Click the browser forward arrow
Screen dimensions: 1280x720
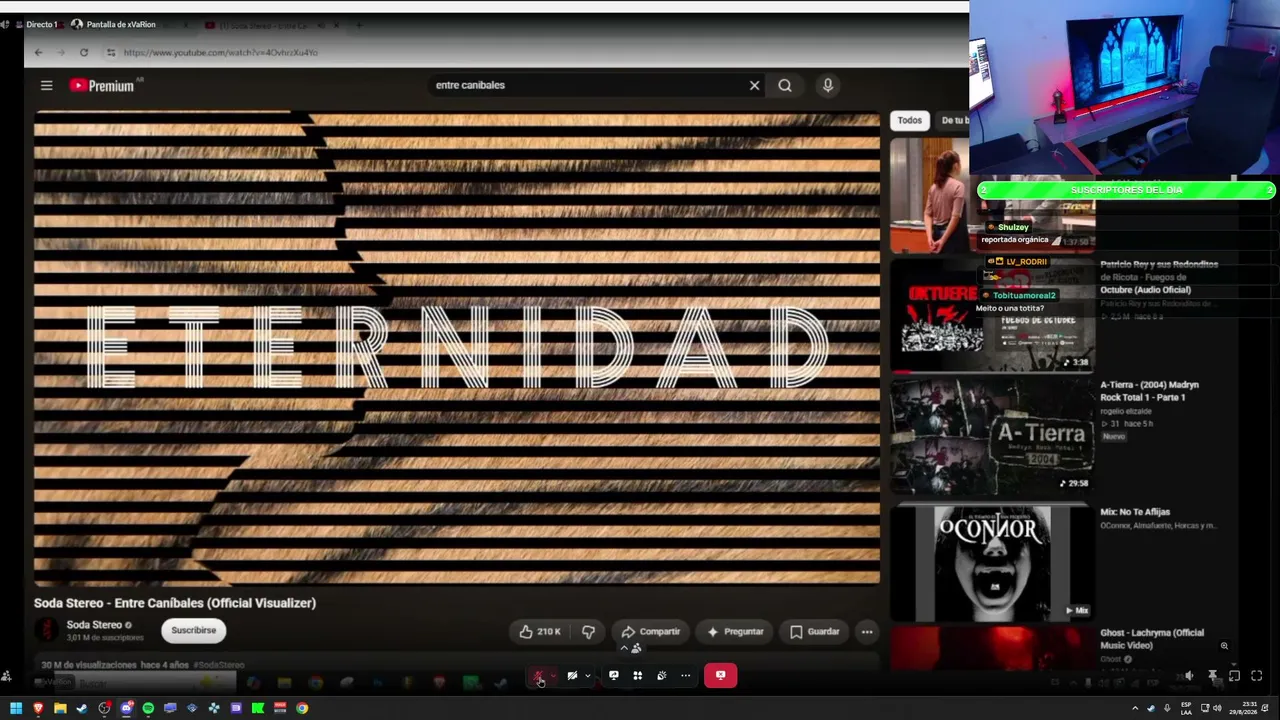tap(61, 52)
